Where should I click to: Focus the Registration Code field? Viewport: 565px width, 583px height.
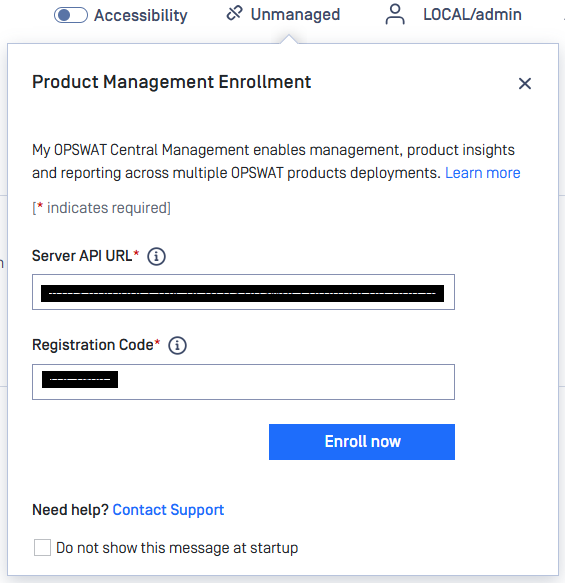tap(243, 382)
